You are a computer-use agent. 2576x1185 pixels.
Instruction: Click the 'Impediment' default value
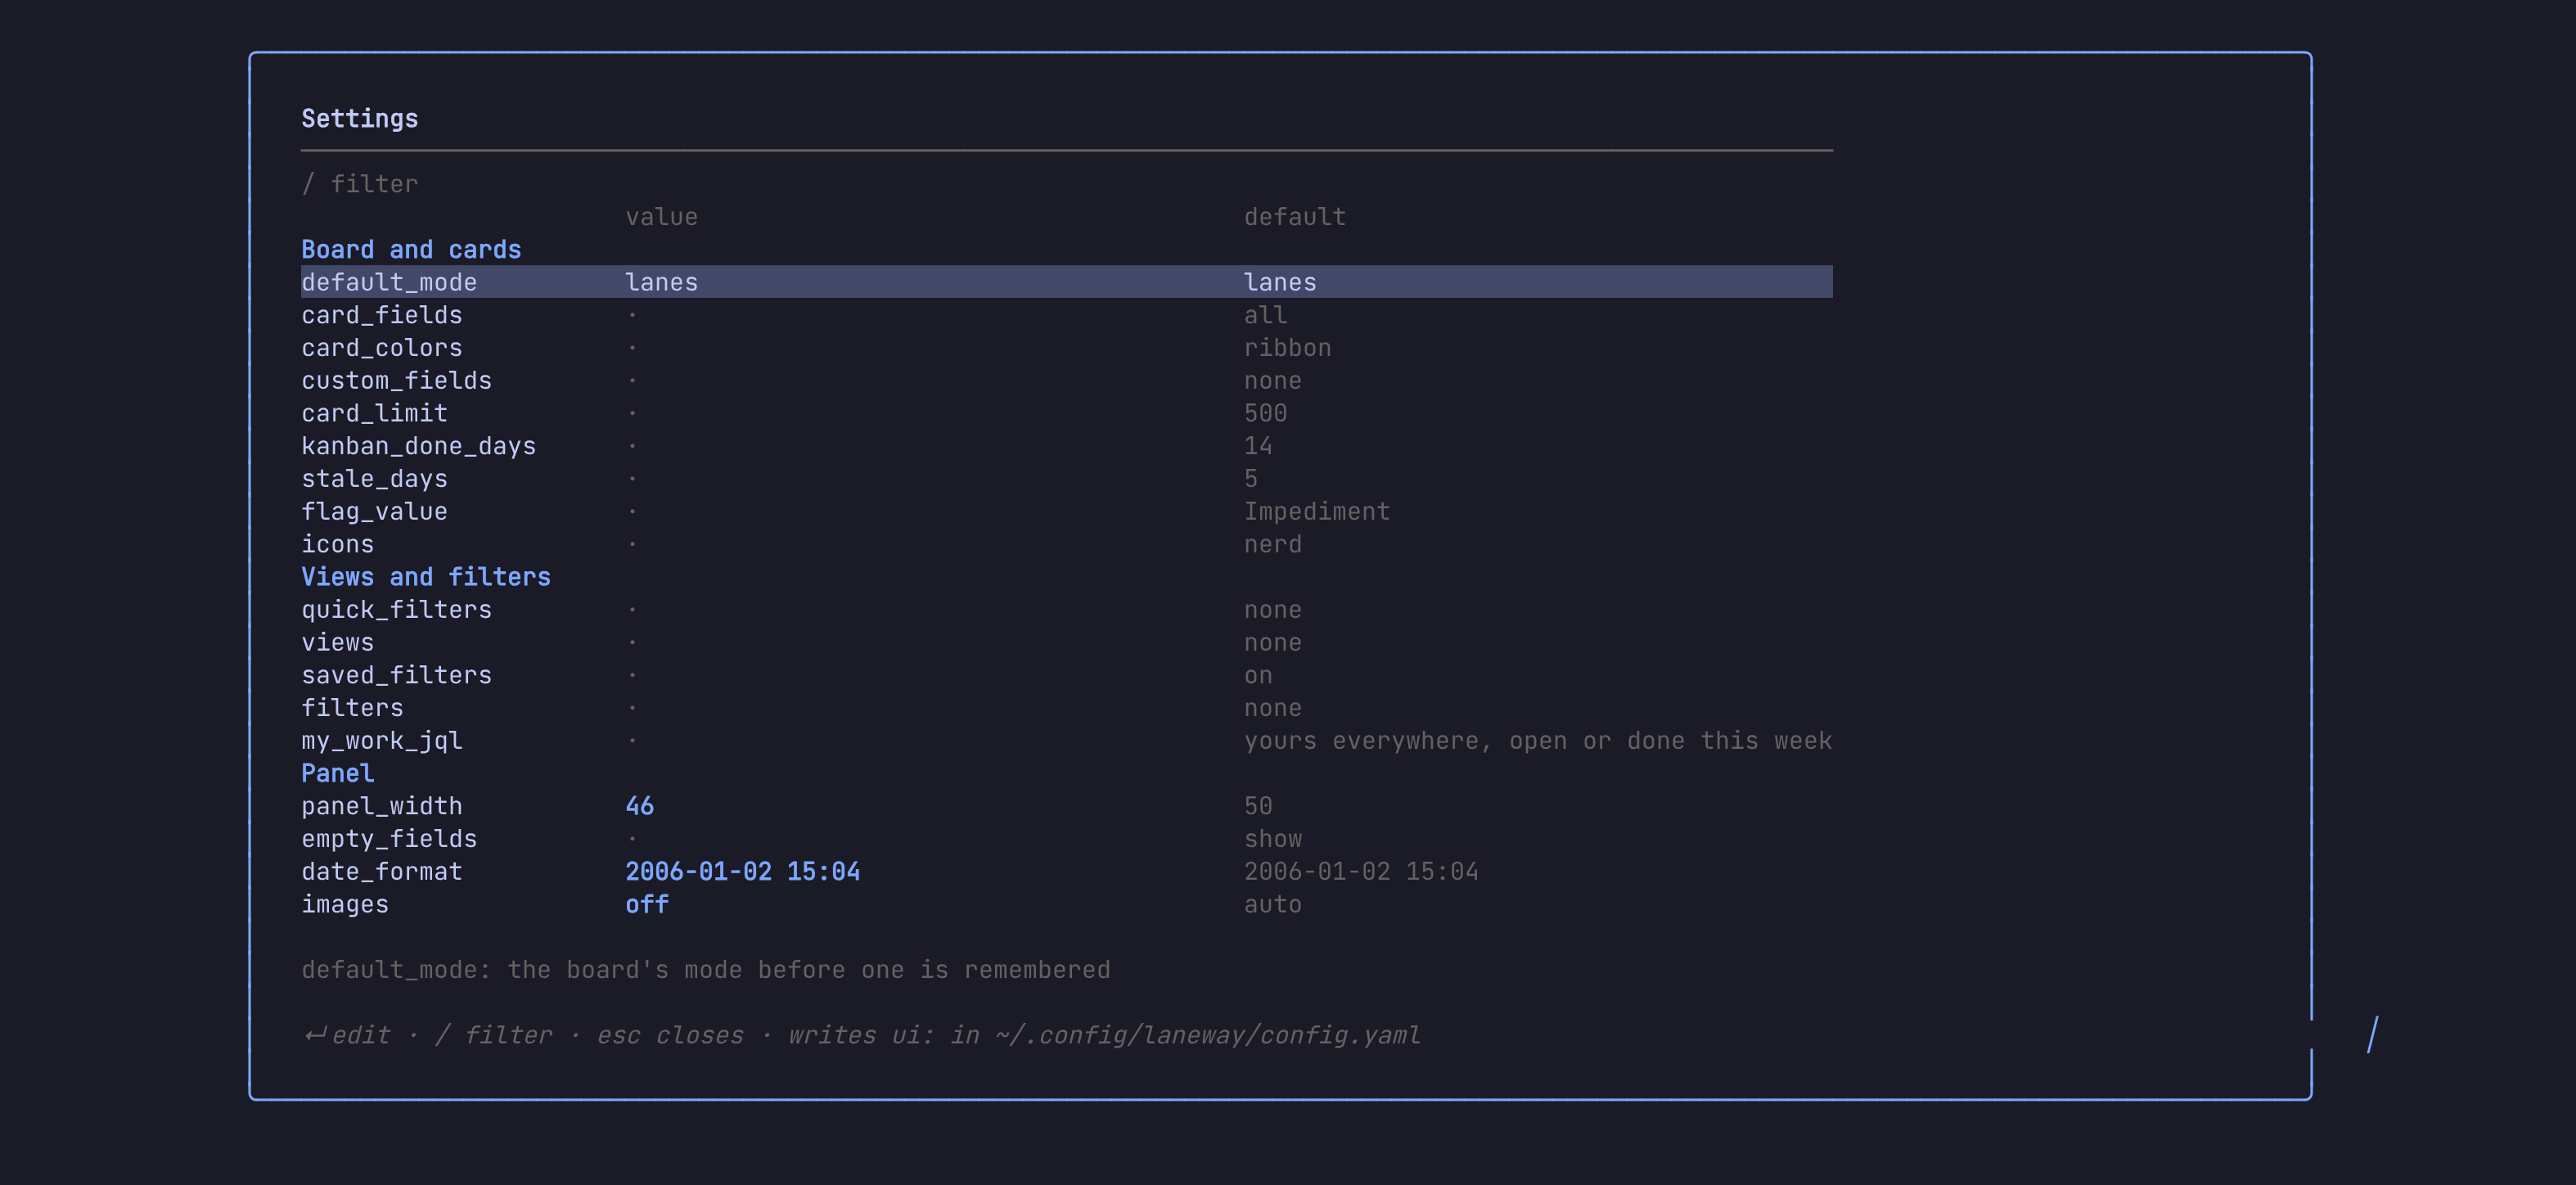[1317, 512]
